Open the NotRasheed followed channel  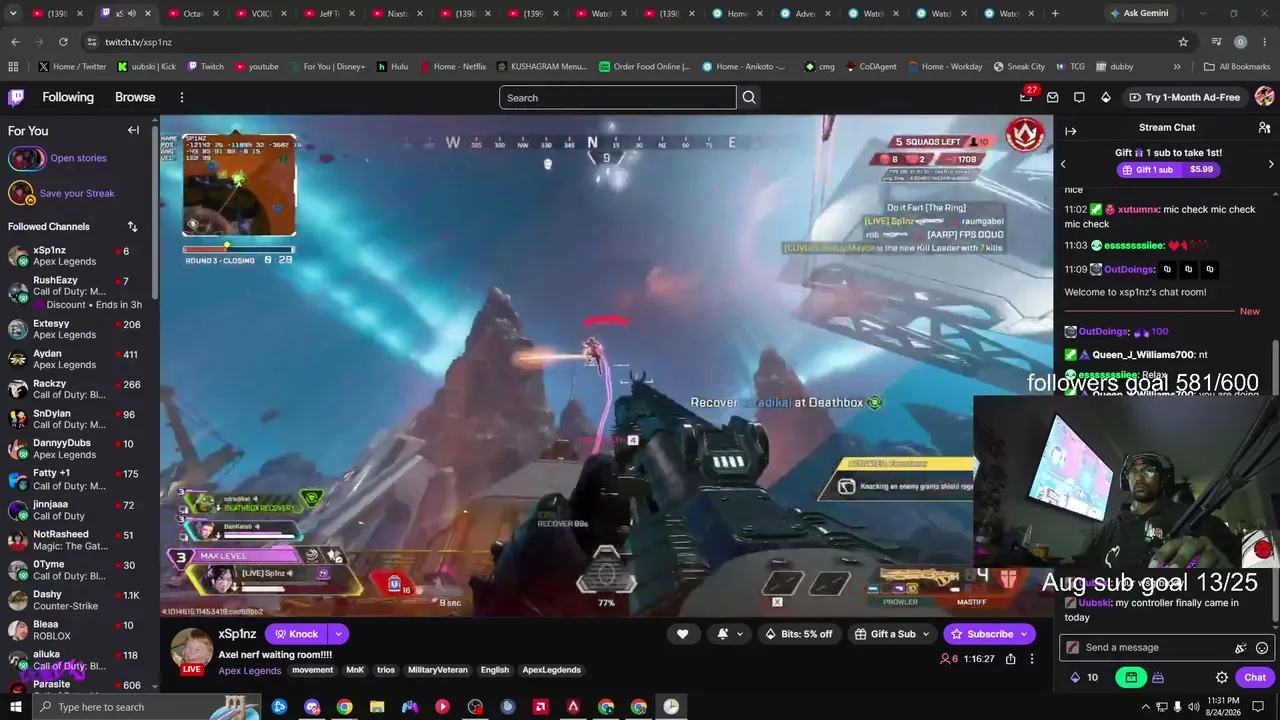coord(78,540)
